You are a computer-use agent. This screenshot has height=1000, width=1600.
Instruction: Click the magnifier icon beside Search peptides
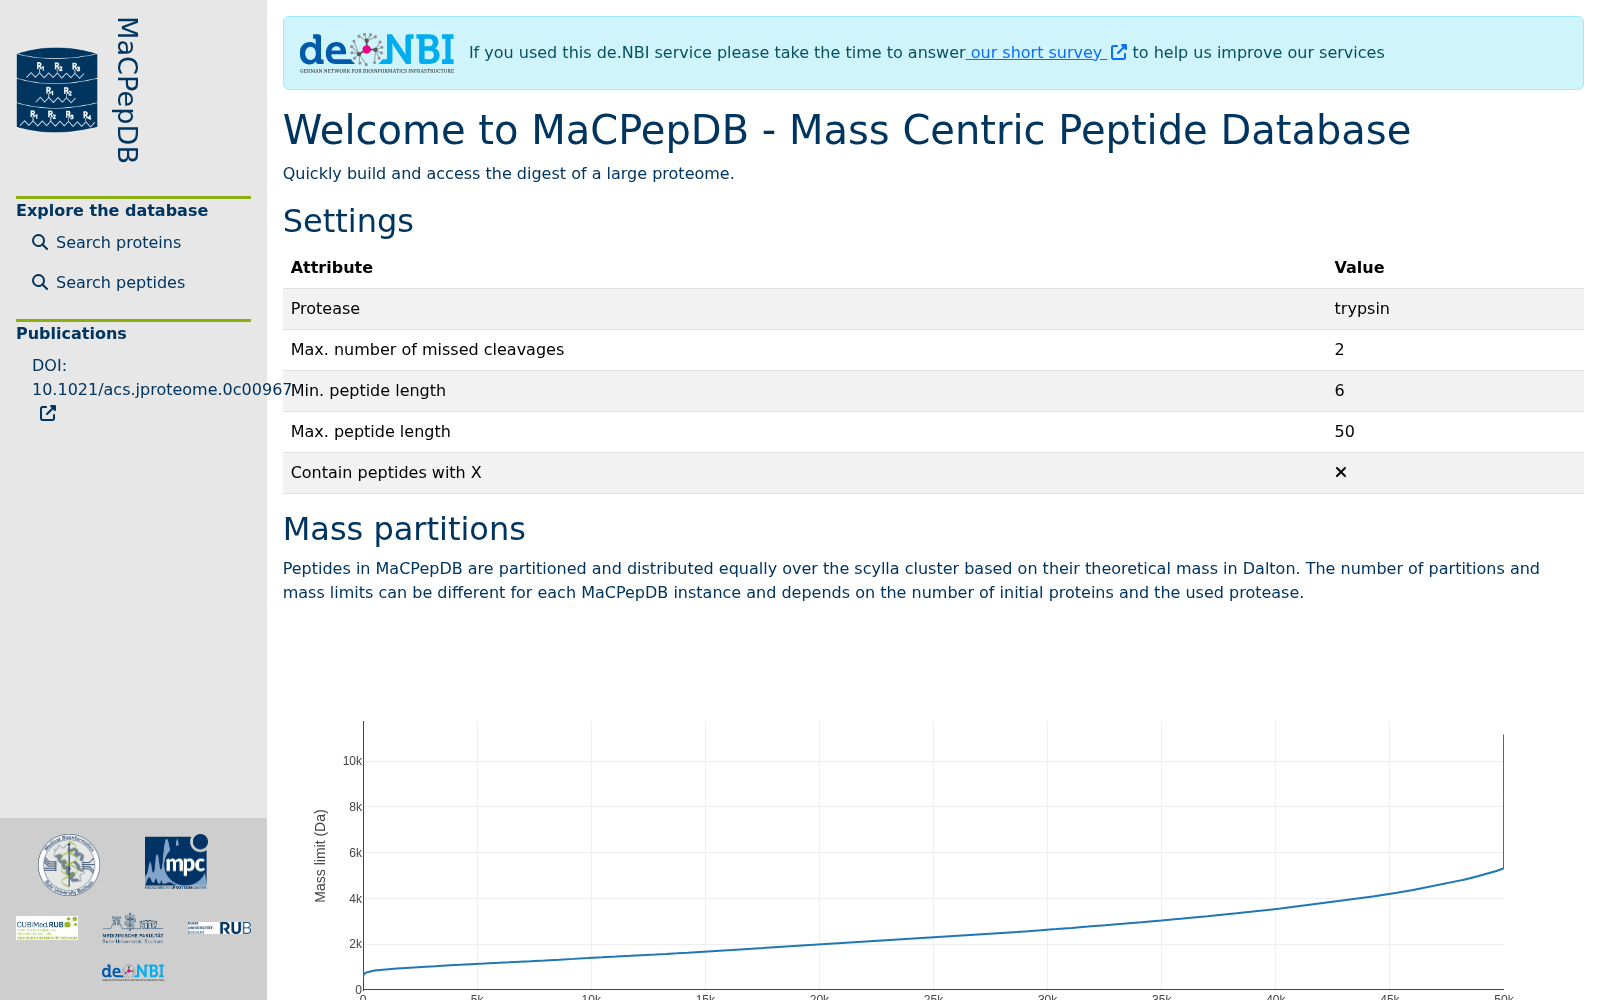40,282
